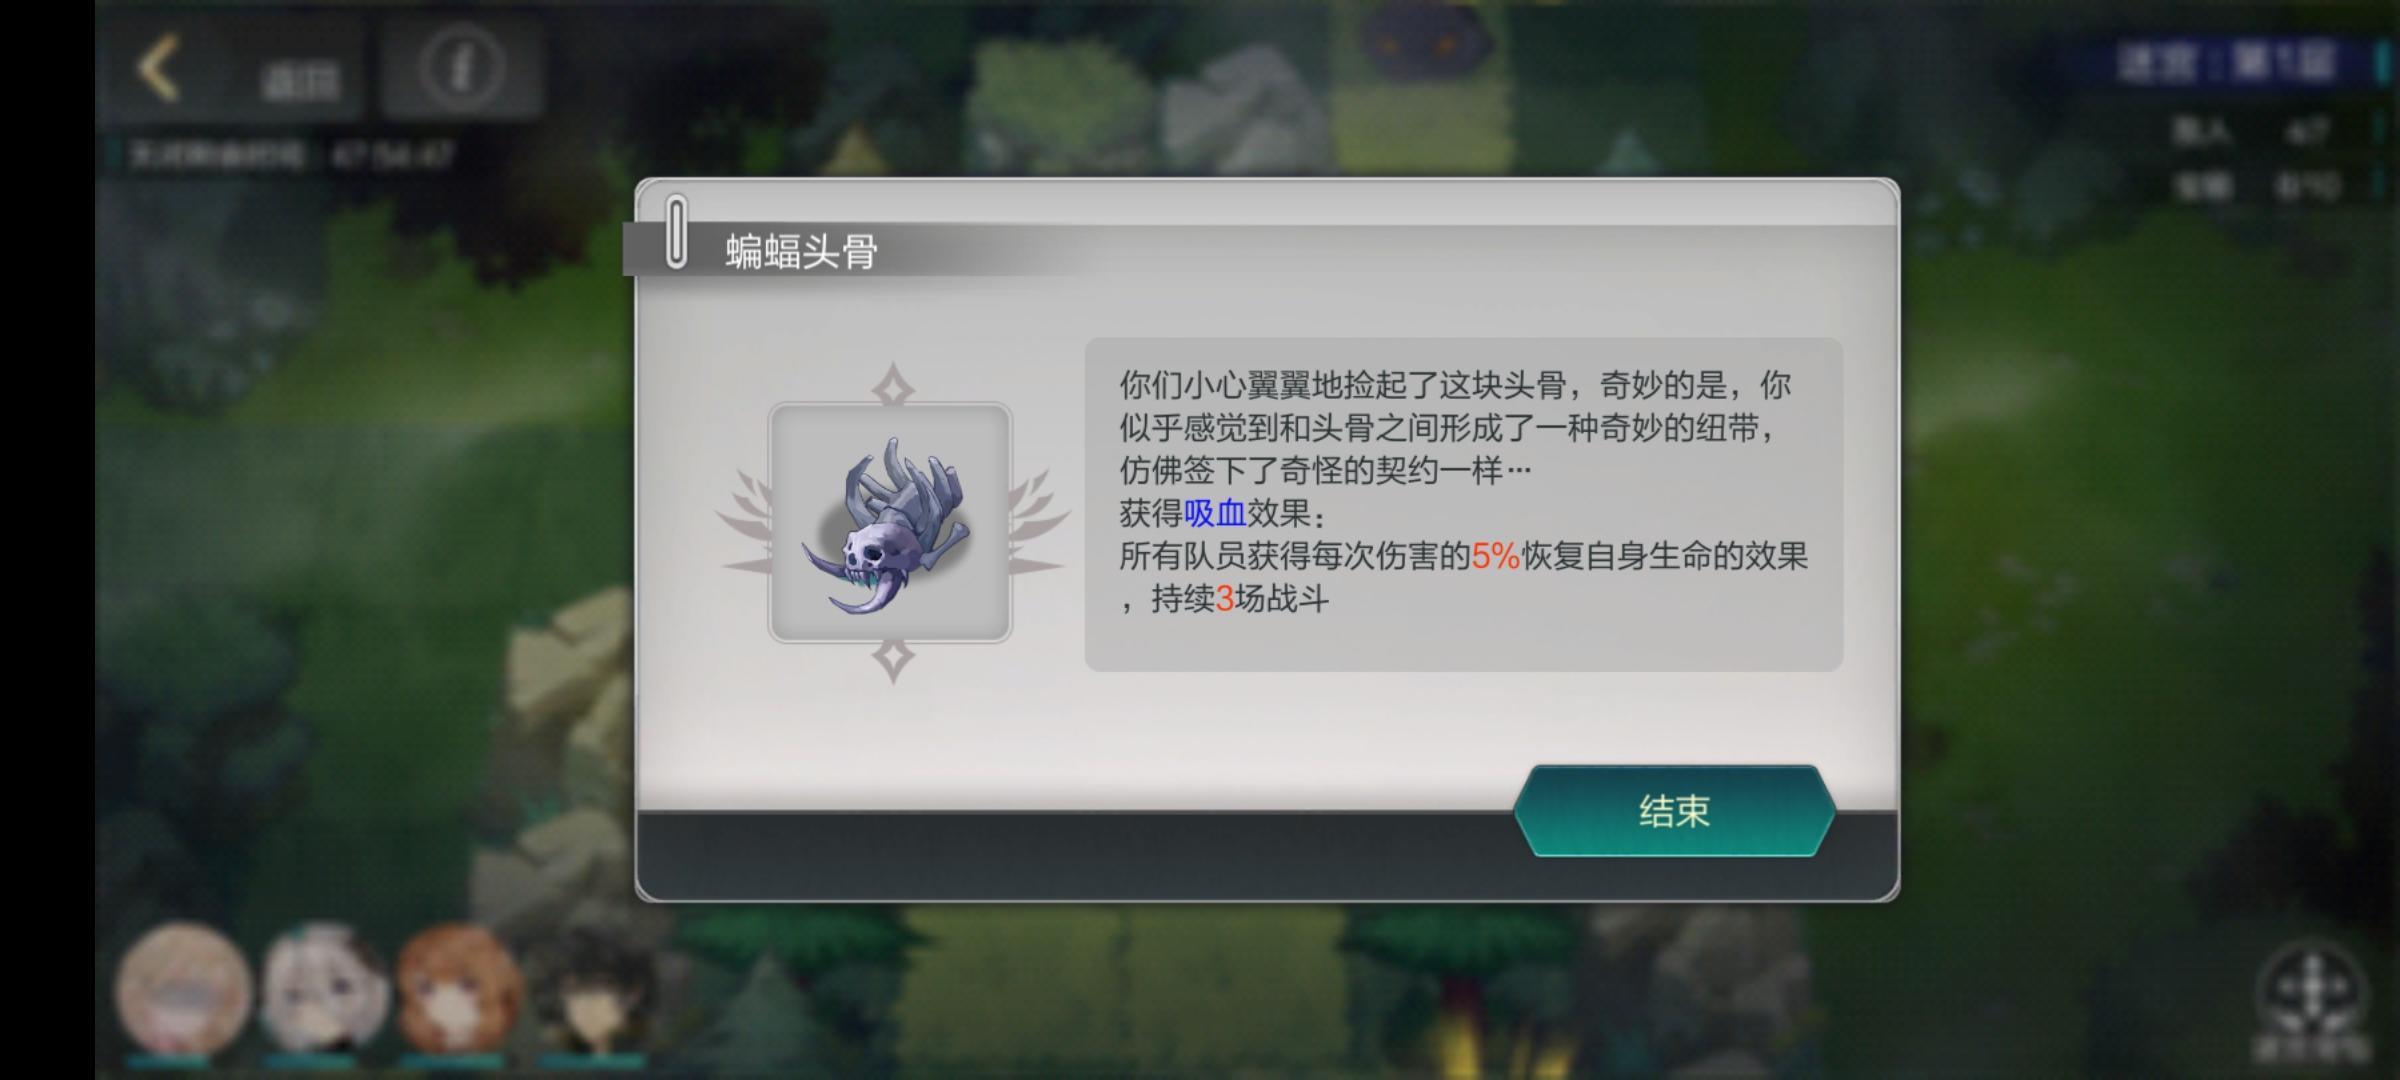Select the dark-haired character portrait
The width and height of the screenshot is (2400, 1080).
coord(592,988)
